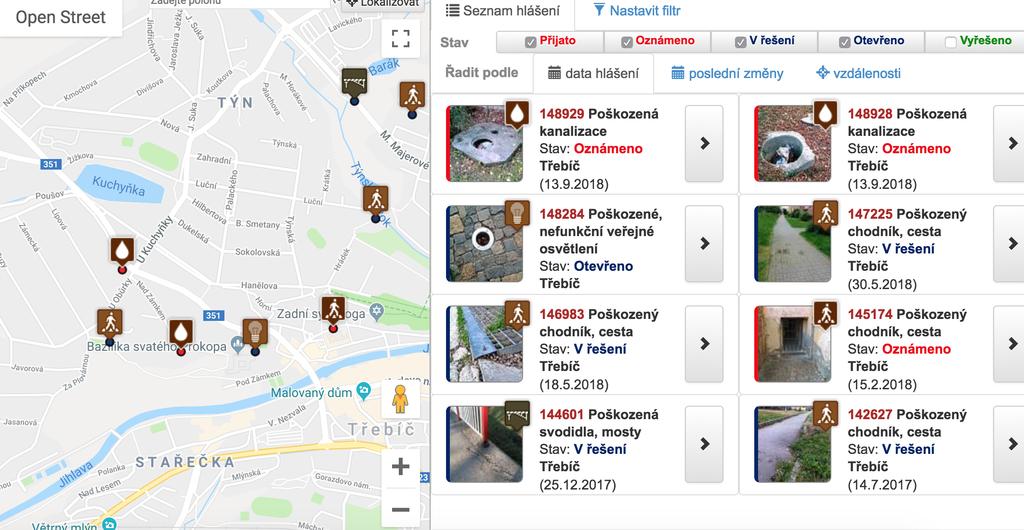The width and height of the screenshot is (1024, 530).
Task: Click lightbulb icon of report 148284
Action: coord(517,215)
